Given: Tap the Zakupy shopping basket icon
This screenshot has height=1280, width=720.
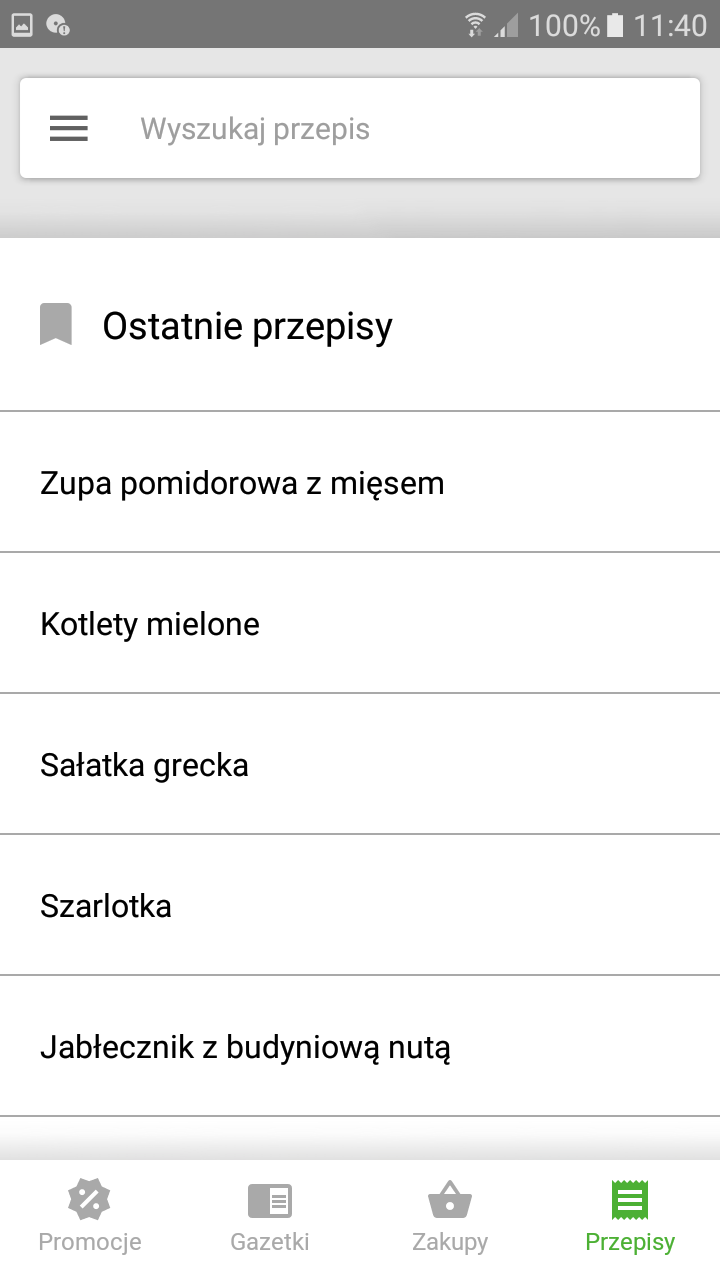Looking at the screenshot, I should tap(449, 1199).
